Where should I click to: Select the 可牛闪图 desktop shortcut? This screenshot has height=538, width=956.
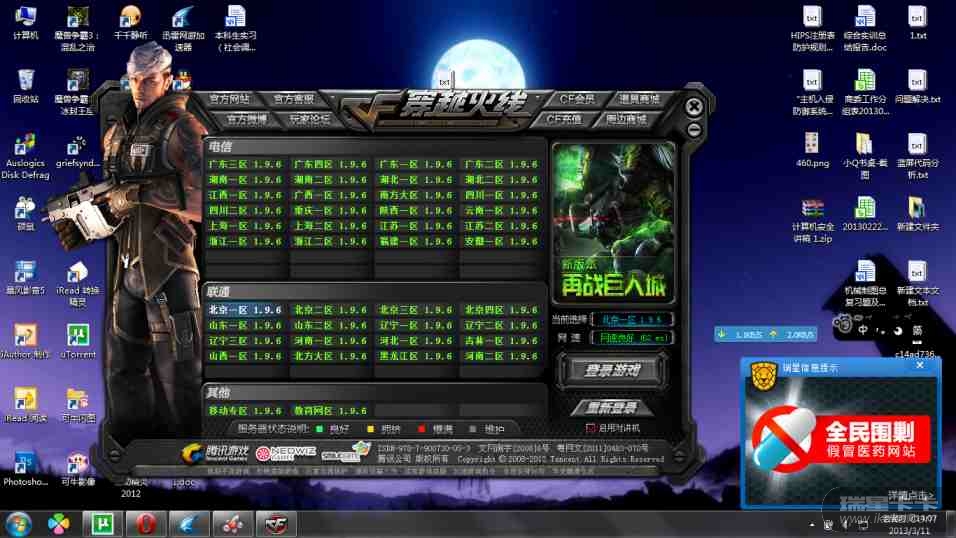(78, 406)
